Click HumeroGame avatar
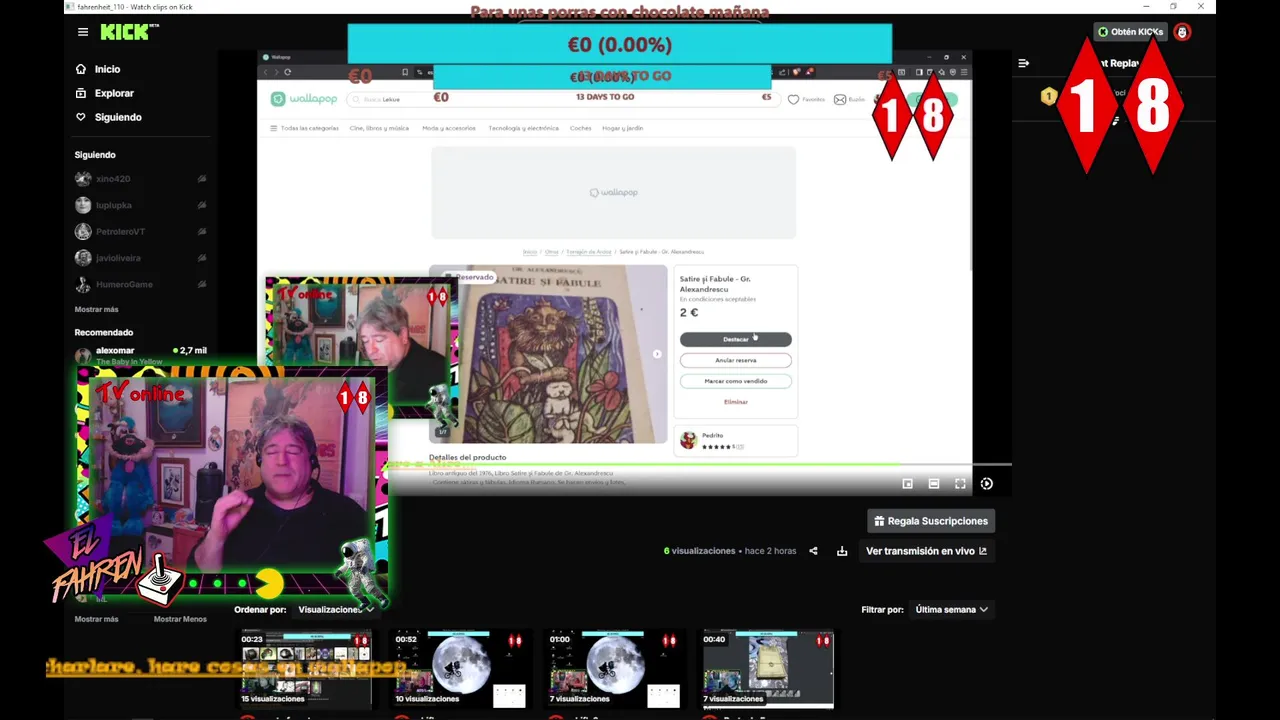1280x720 pixels. click(83, 284)
